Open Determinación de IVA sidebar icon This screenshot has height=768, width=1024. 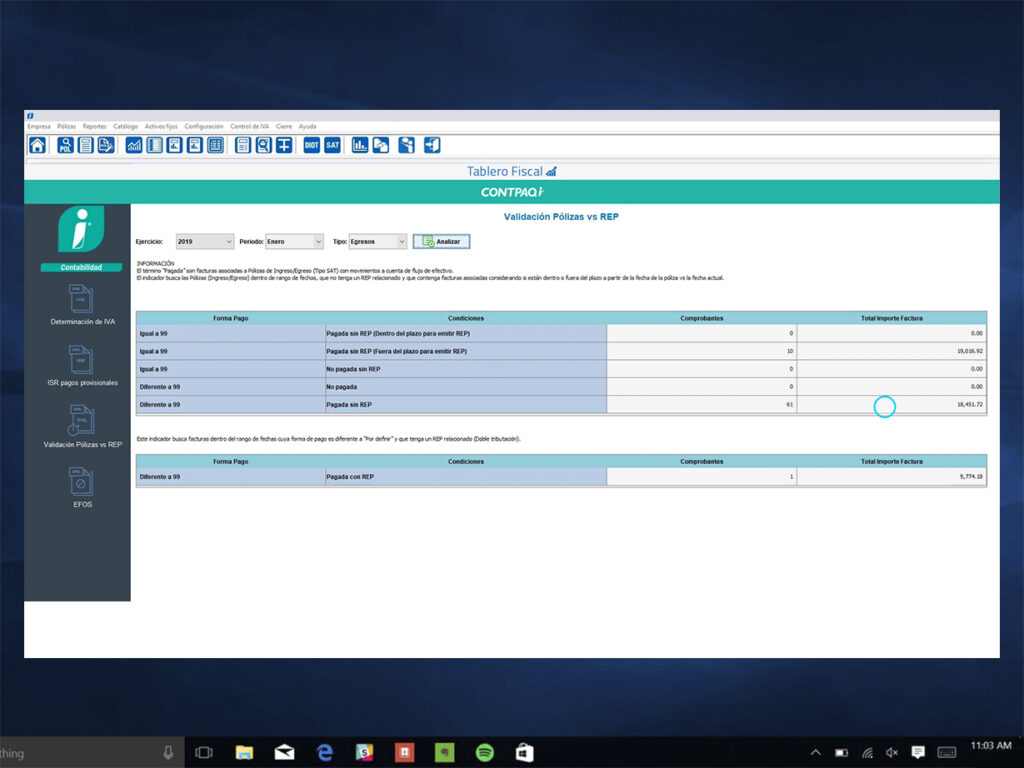pyautogui.click(x=81, y=298)
